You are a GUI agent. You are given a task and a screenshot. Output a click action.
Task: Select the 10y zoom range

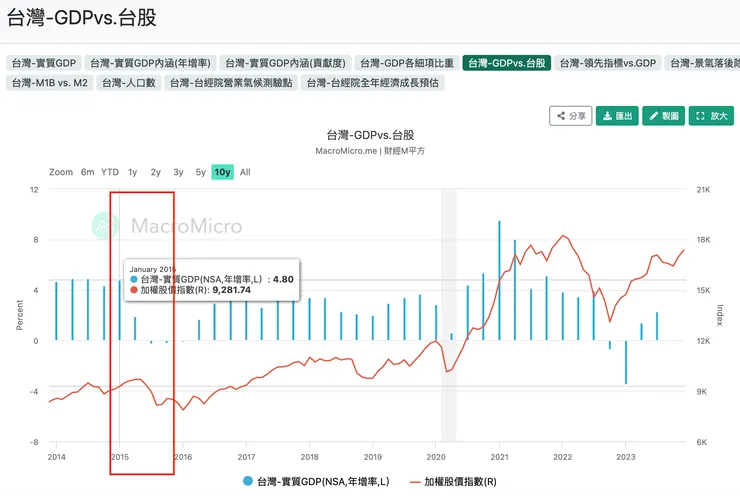tap(222, 172)
